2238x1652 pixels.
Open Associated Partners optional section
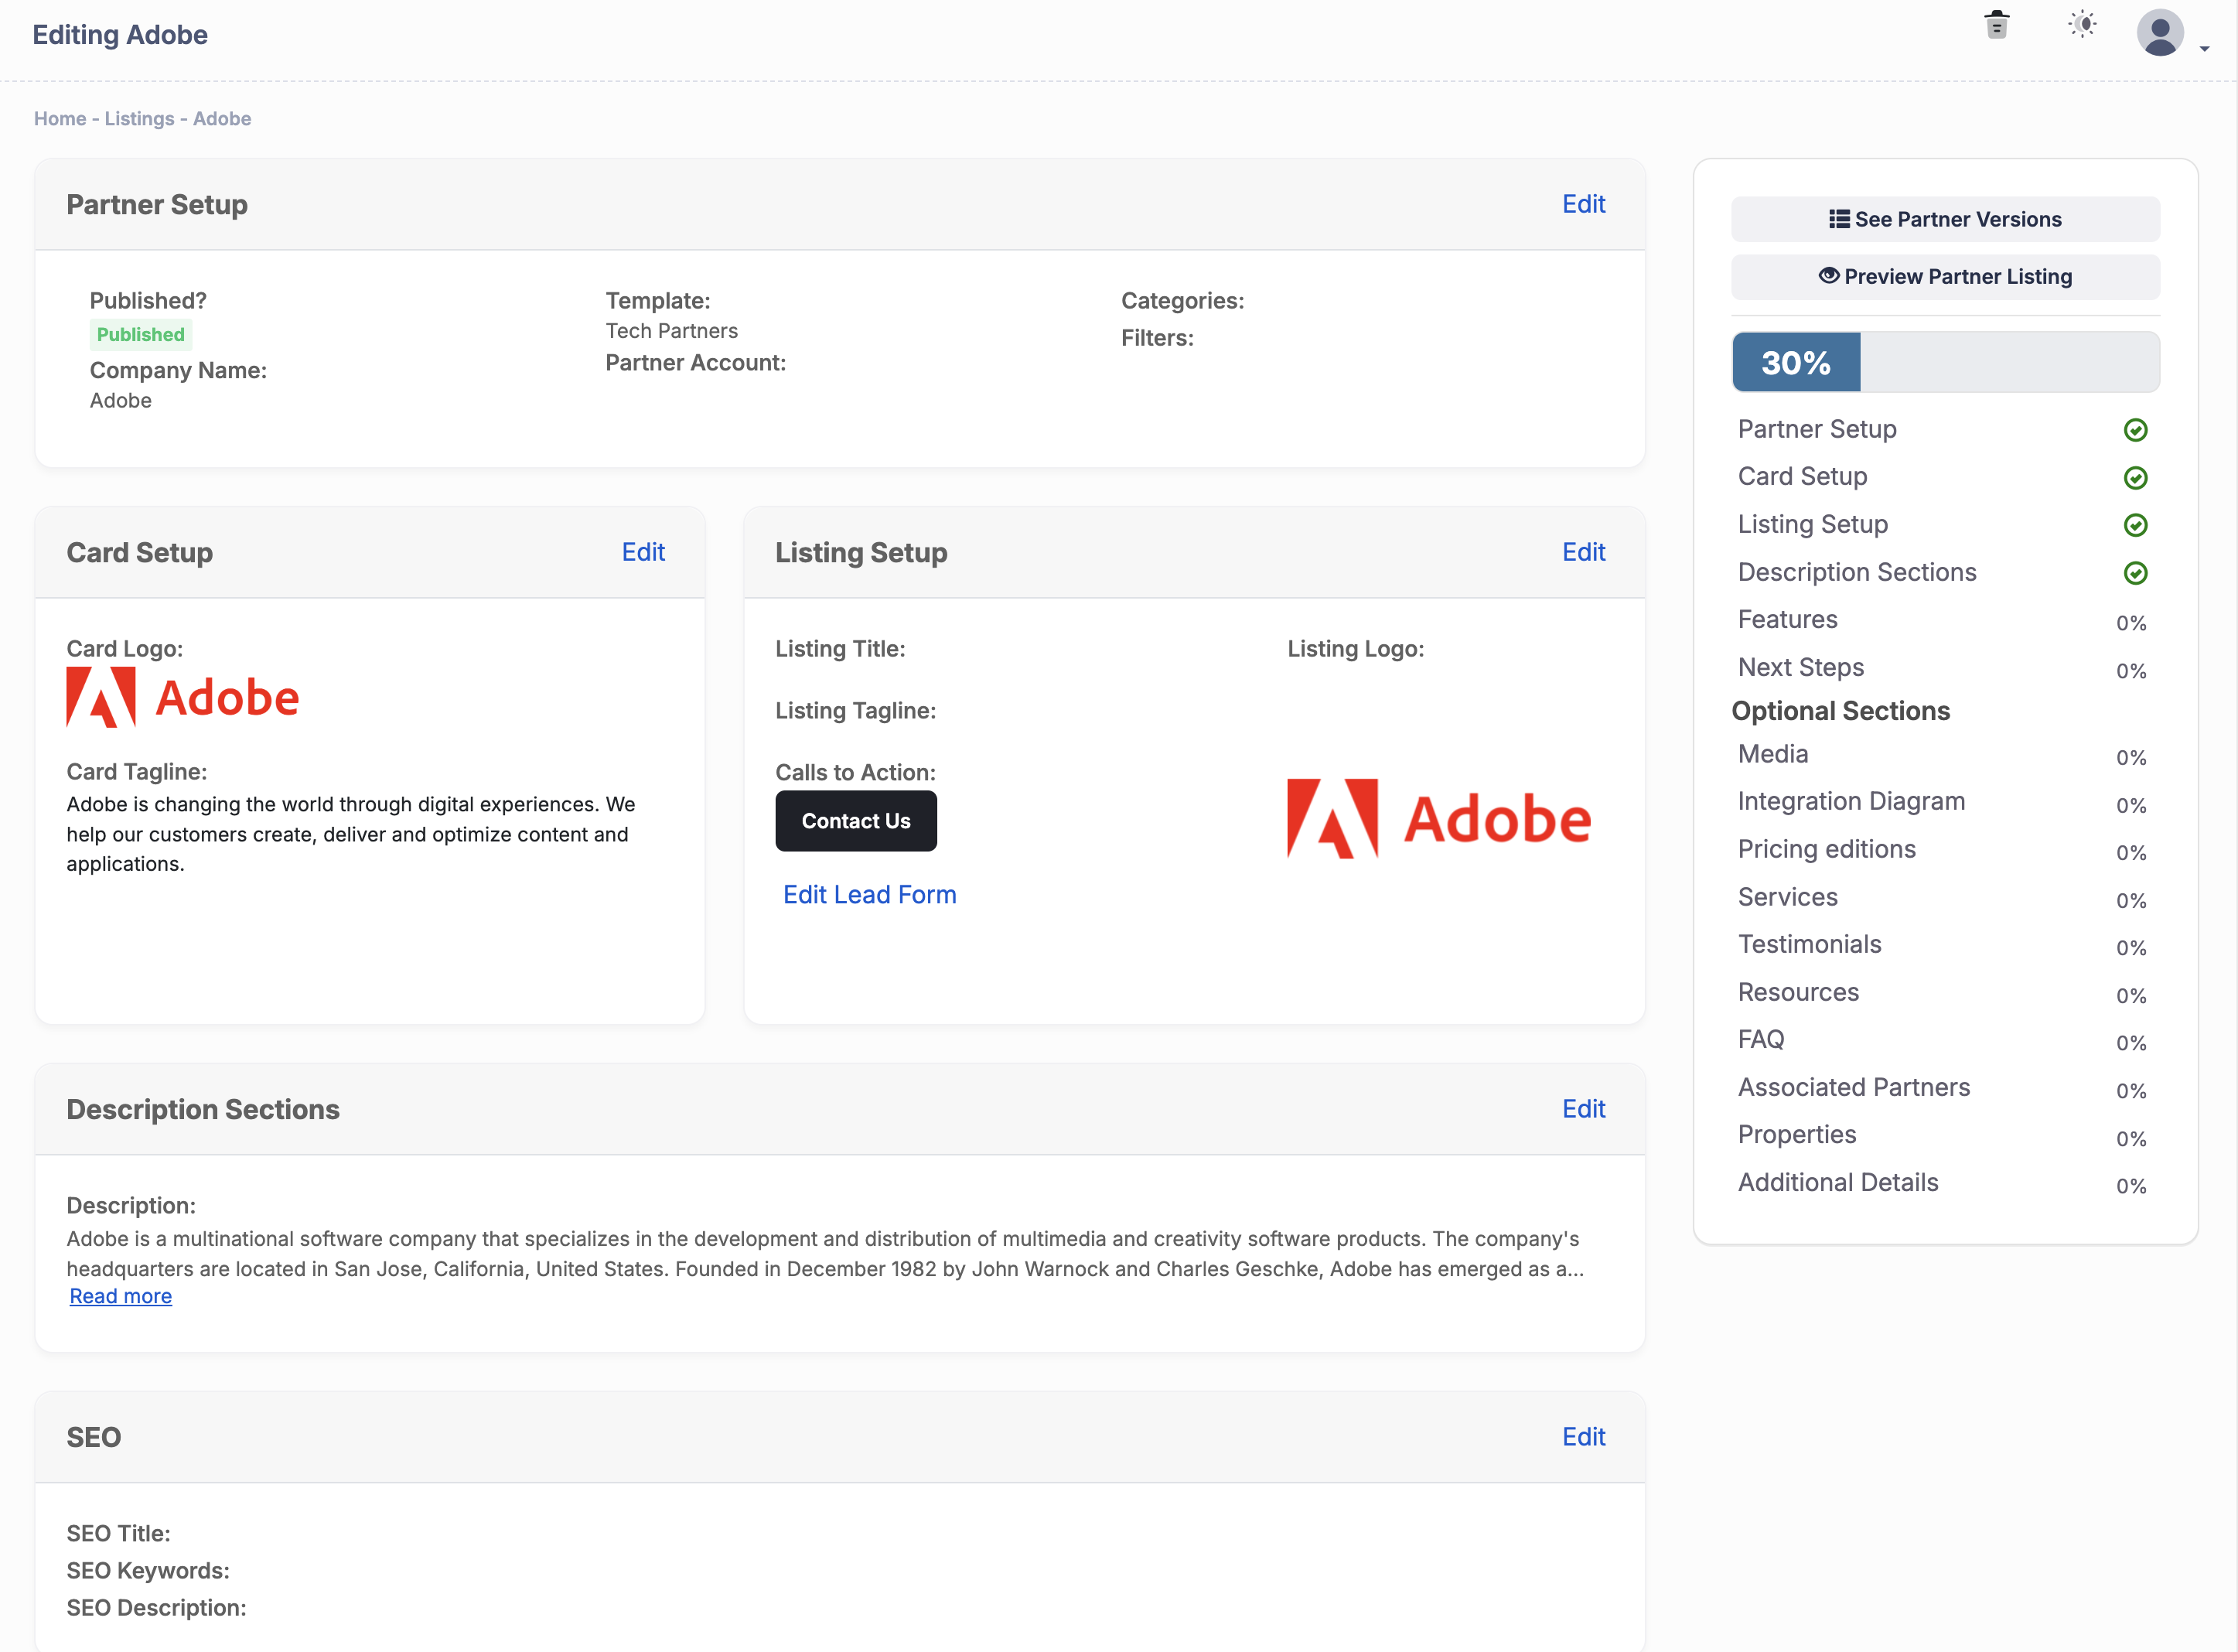coord(1853,1087)
